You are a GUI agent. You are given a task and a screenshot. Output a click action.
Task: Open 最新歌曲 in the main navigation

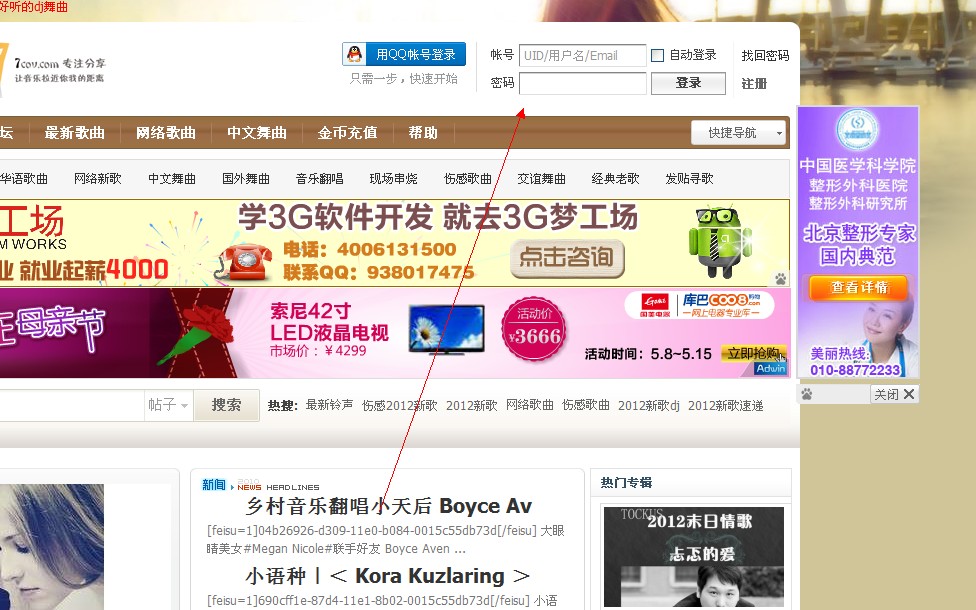(x=75, y=133)
